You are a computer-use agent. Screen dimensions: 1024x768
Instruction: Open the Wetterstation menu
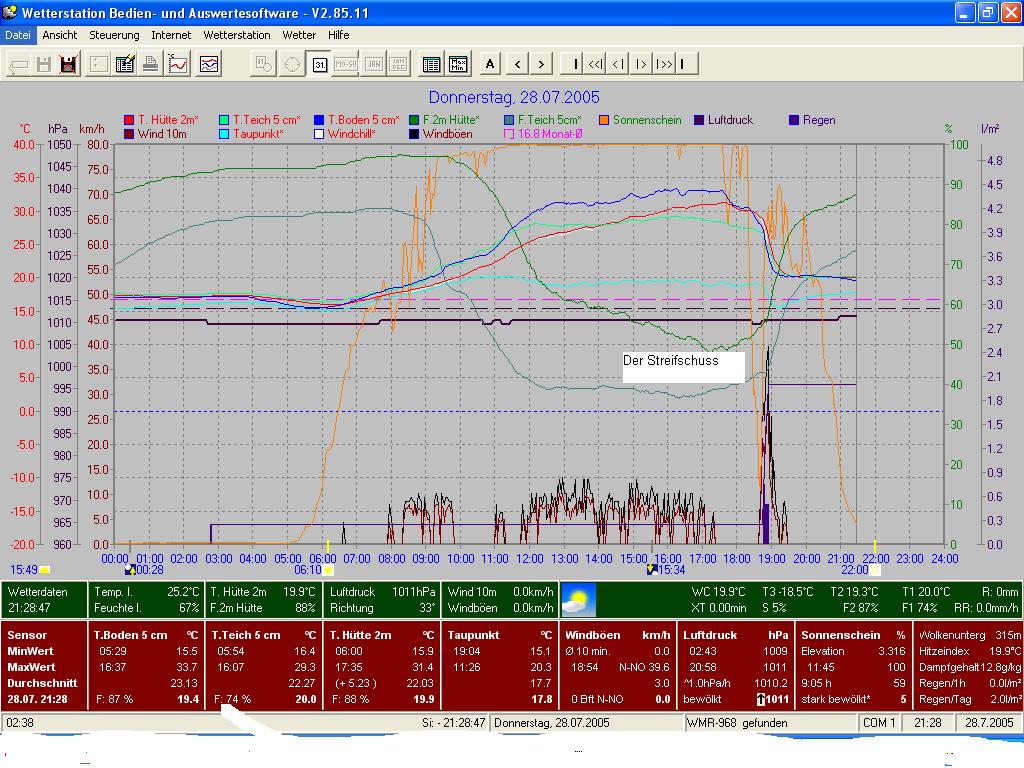(x=236, y=35)
